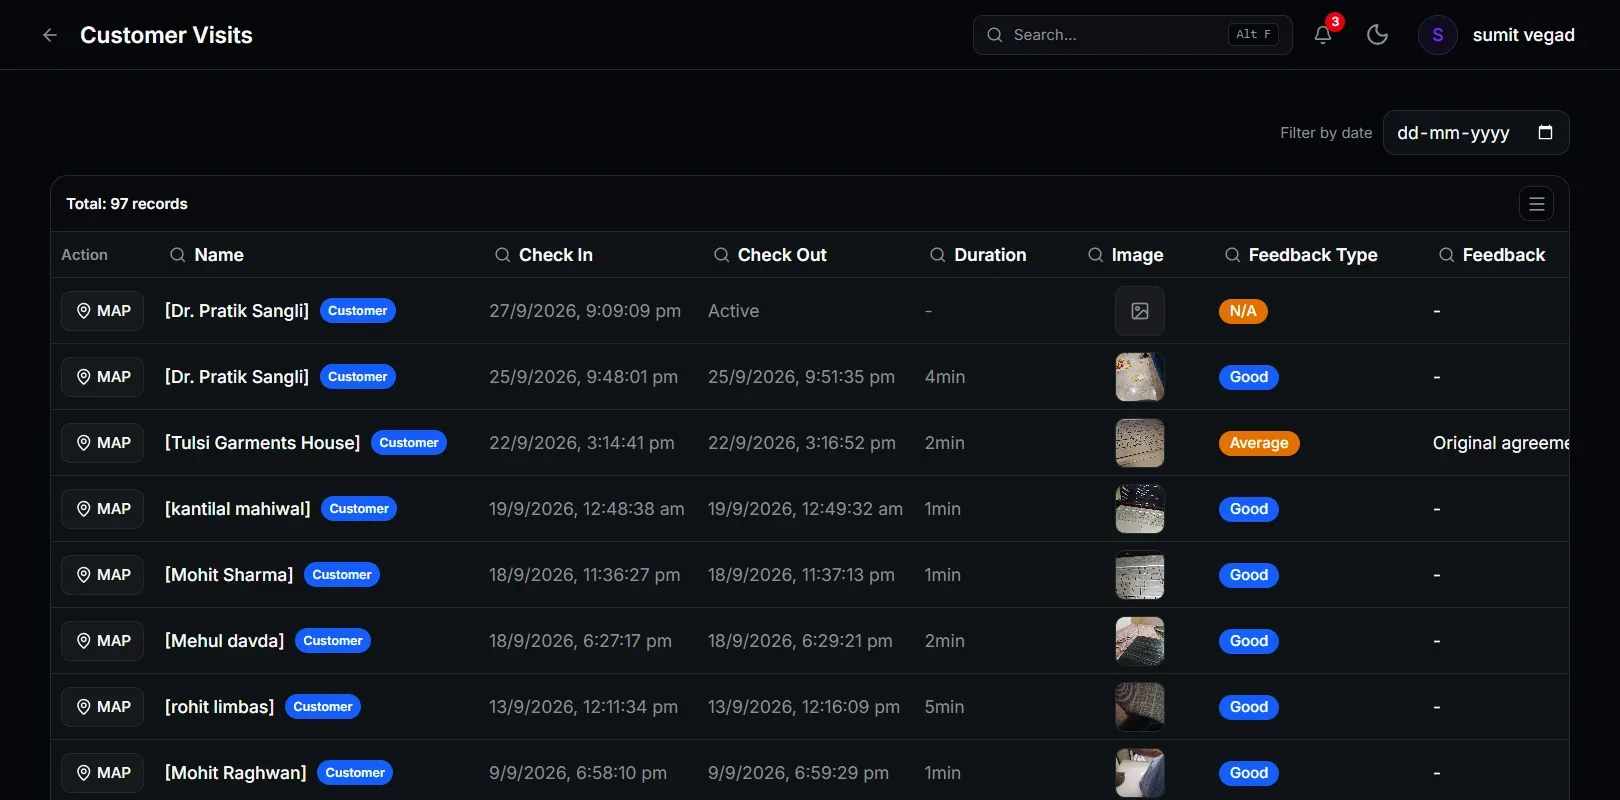Click the 5min duration value
The width and height of the screenshot is (1620, 800).
tap(944, 707)
